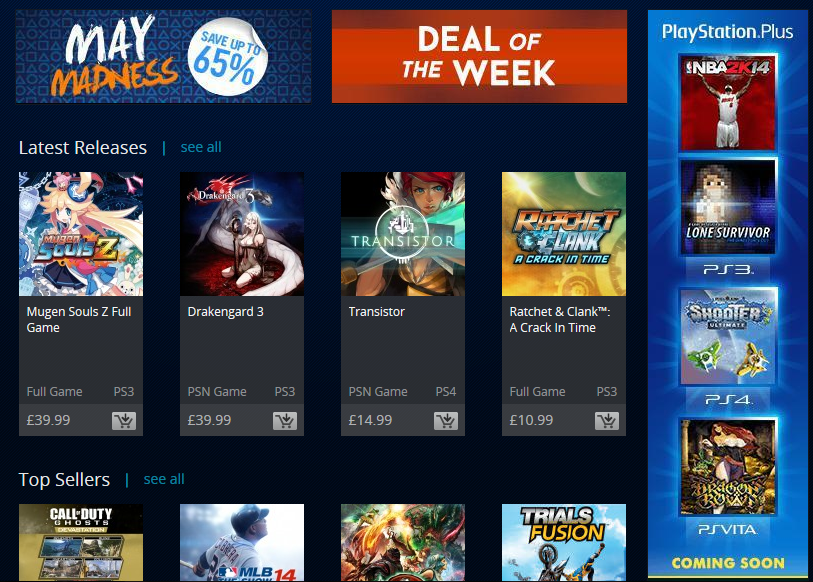This screenshot has height=582, width=813.
Task: See all Top Sellers
Action: 164,479
